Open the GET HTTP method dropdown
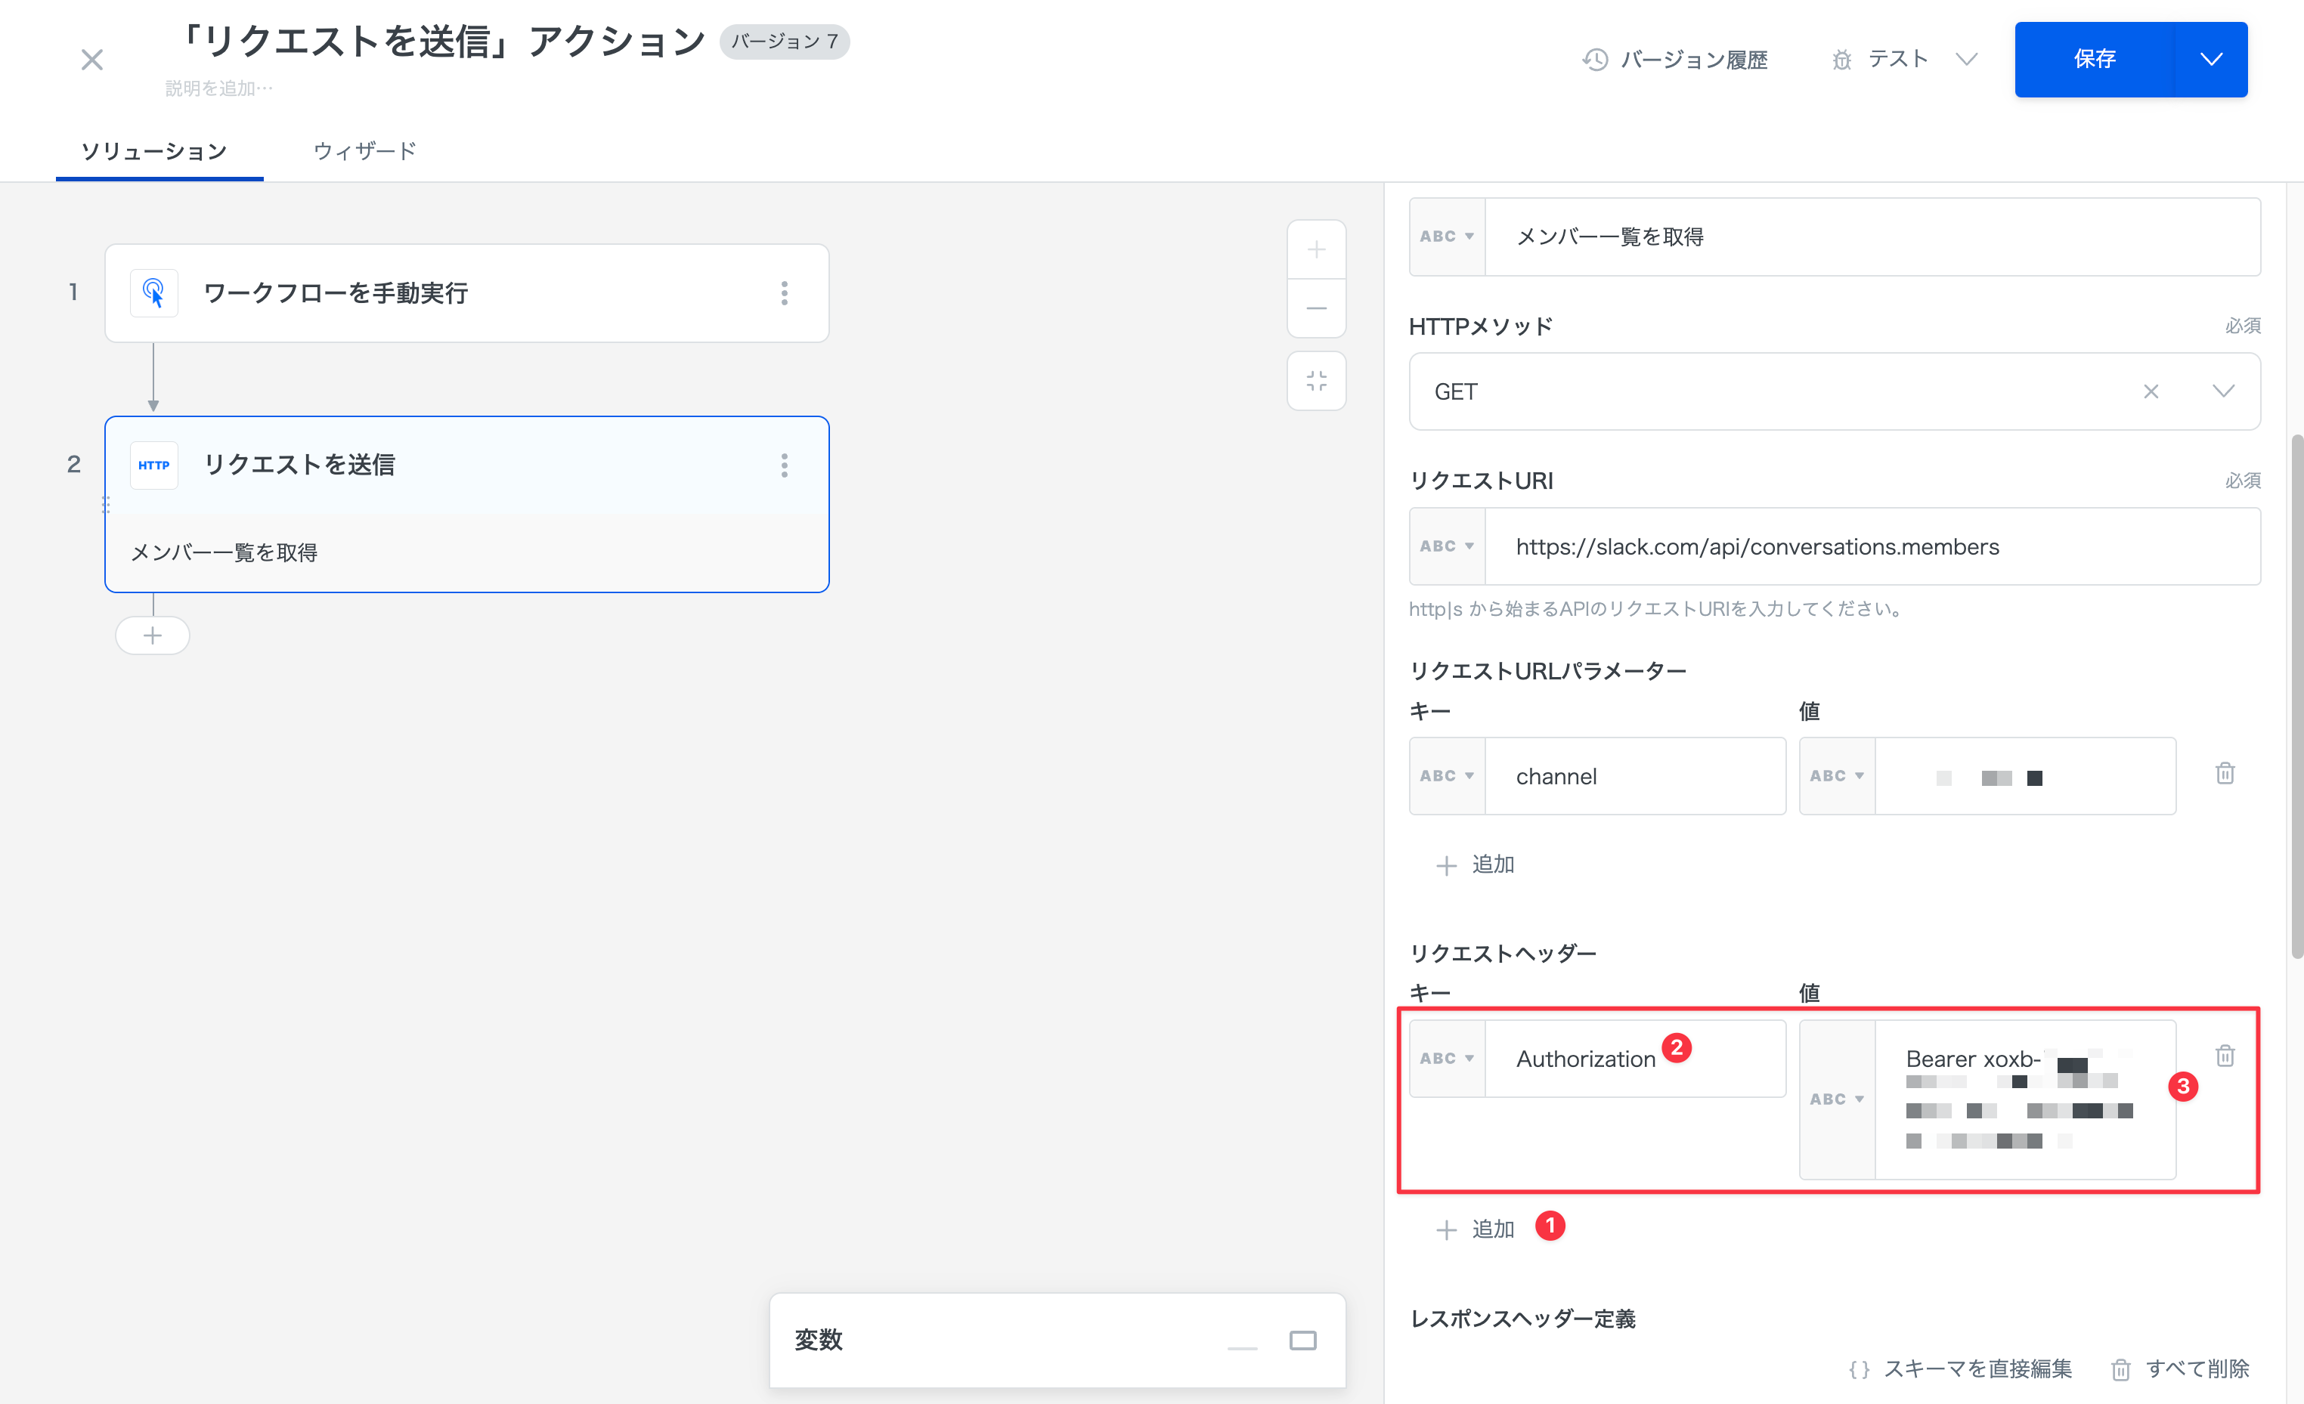2304x1404 pixels. pos(2224,391)
